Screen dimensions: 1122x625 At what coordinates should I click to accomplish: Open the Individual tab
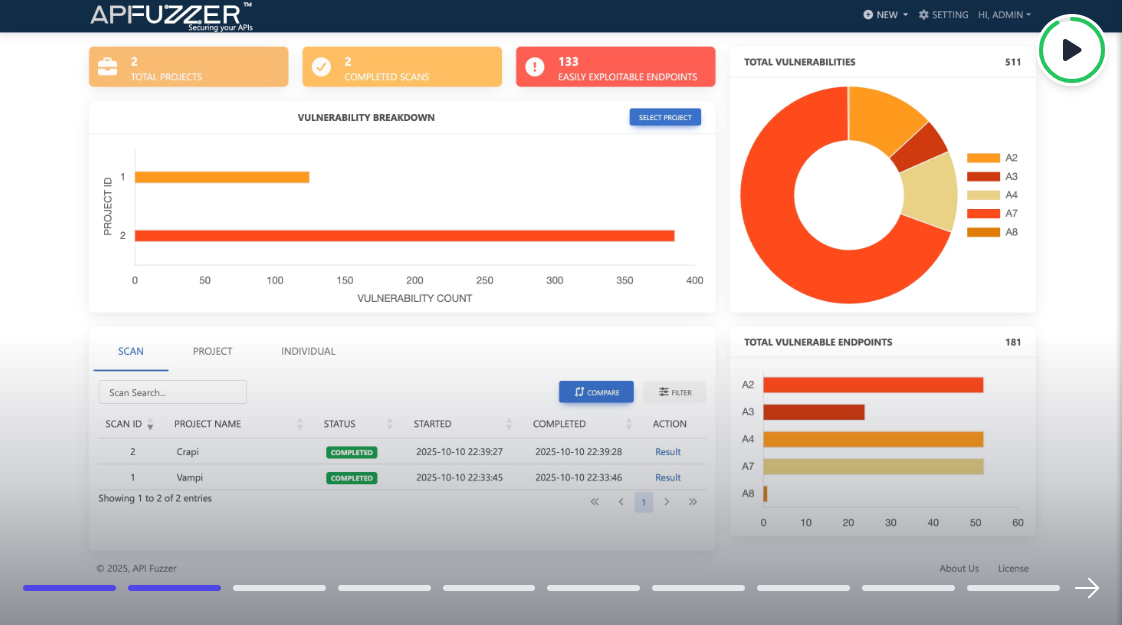(x=308, y=352)
